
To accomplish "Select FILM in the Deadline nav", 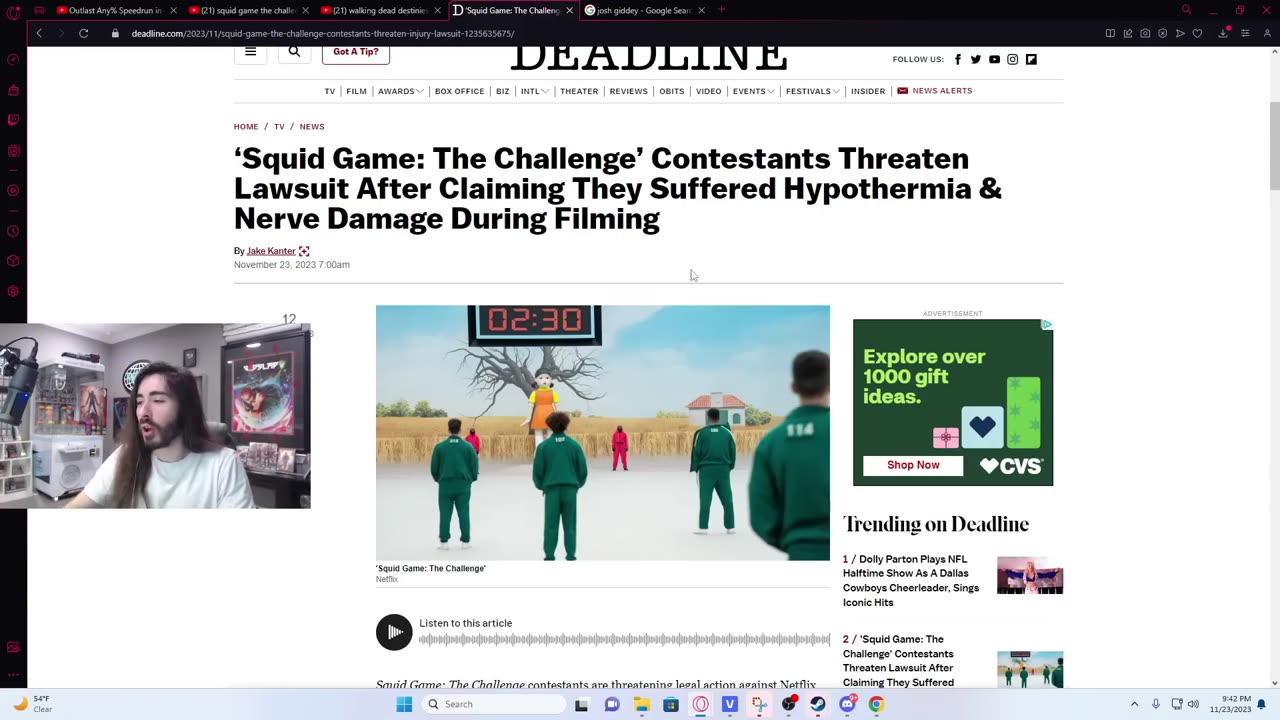I will (x=356, y=91).
